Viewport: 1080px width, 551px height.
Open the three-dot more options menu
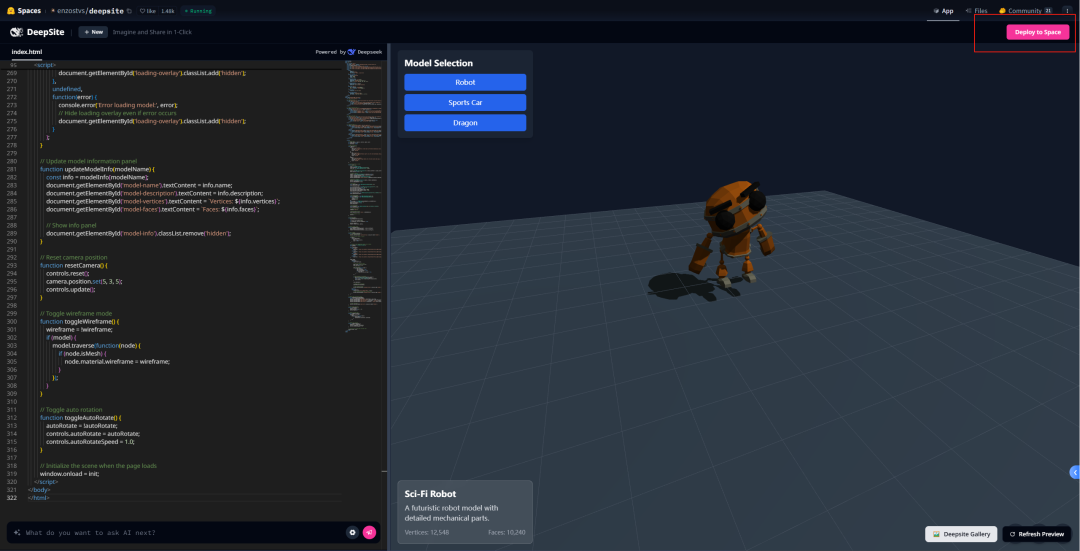1066,11
